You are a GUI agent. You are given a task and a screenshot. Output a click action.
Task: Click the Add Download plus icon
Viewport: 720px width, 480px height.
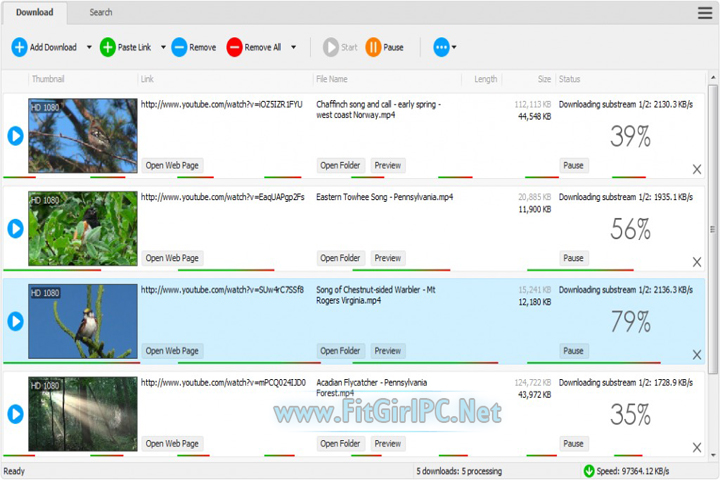pos(19,47)
